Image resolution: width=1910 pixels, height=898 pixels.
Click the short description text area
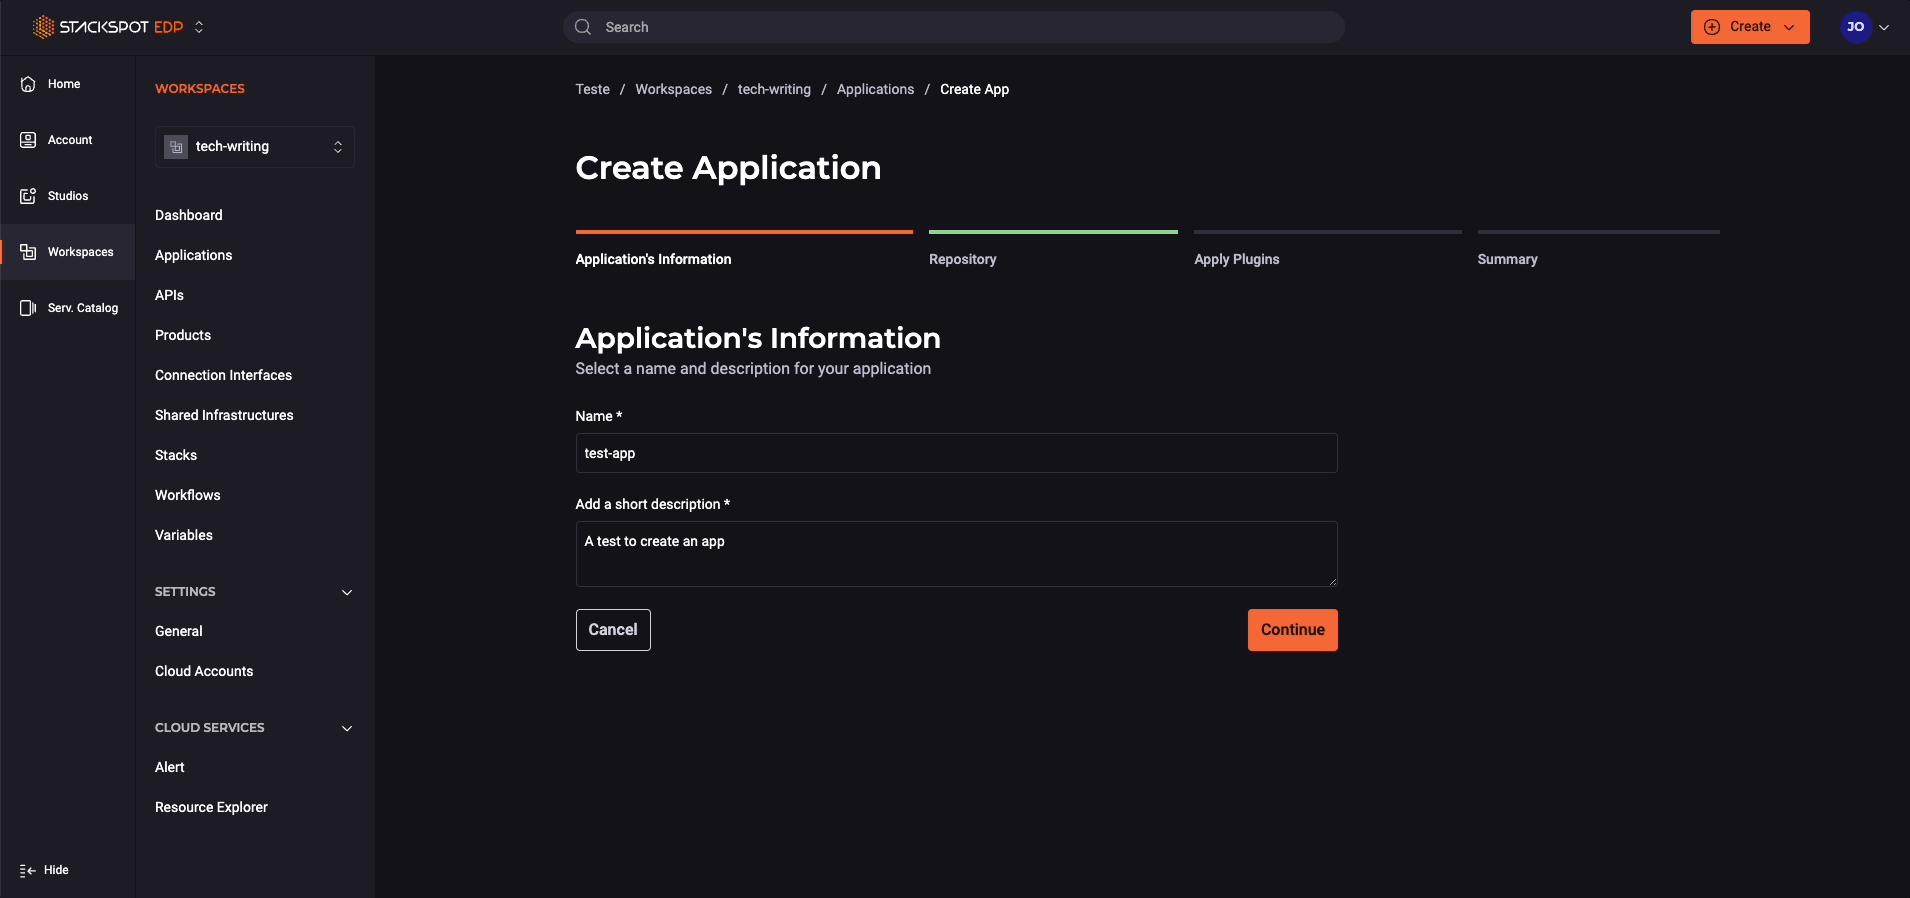[x=956, y=554]
